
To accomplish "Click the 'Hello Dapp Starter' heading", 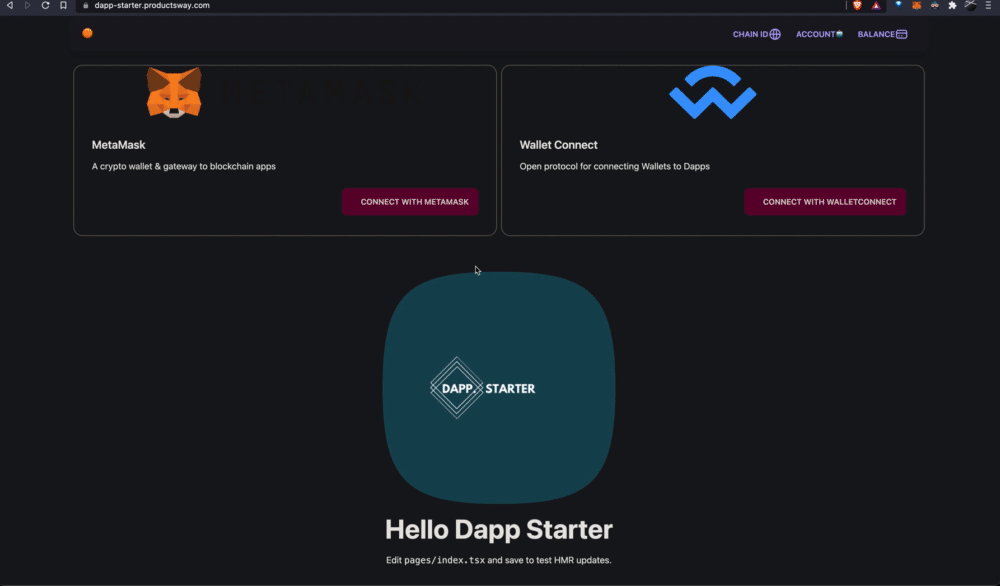I will click(499, 529).
